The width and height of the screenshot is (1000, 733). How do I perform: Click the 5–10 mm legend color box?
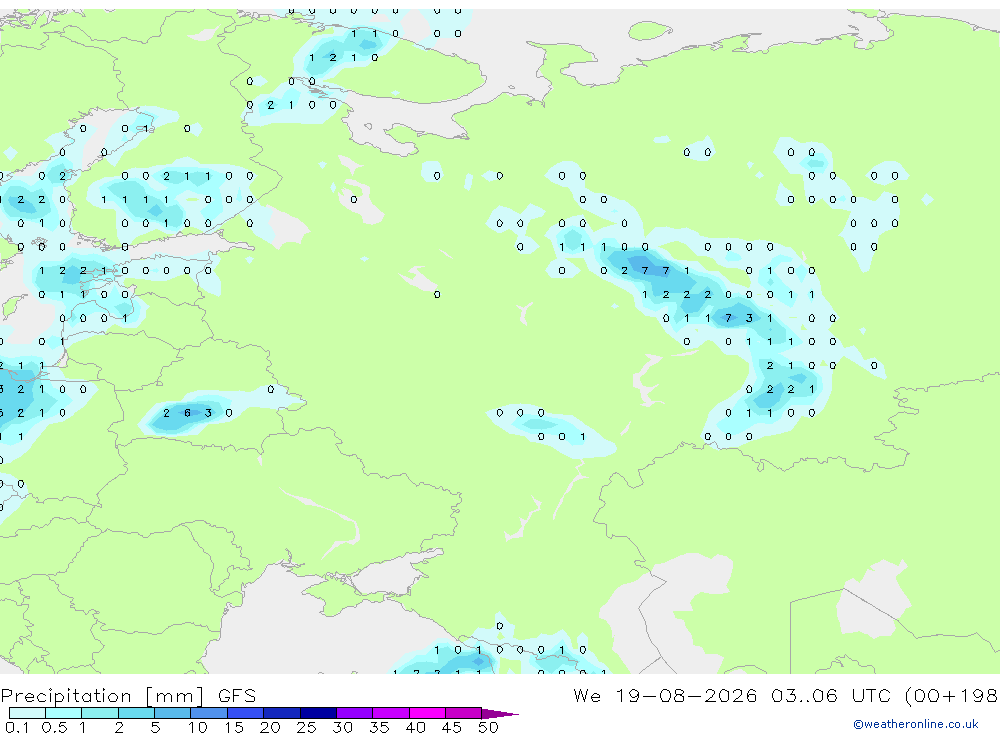click(173, 713)
